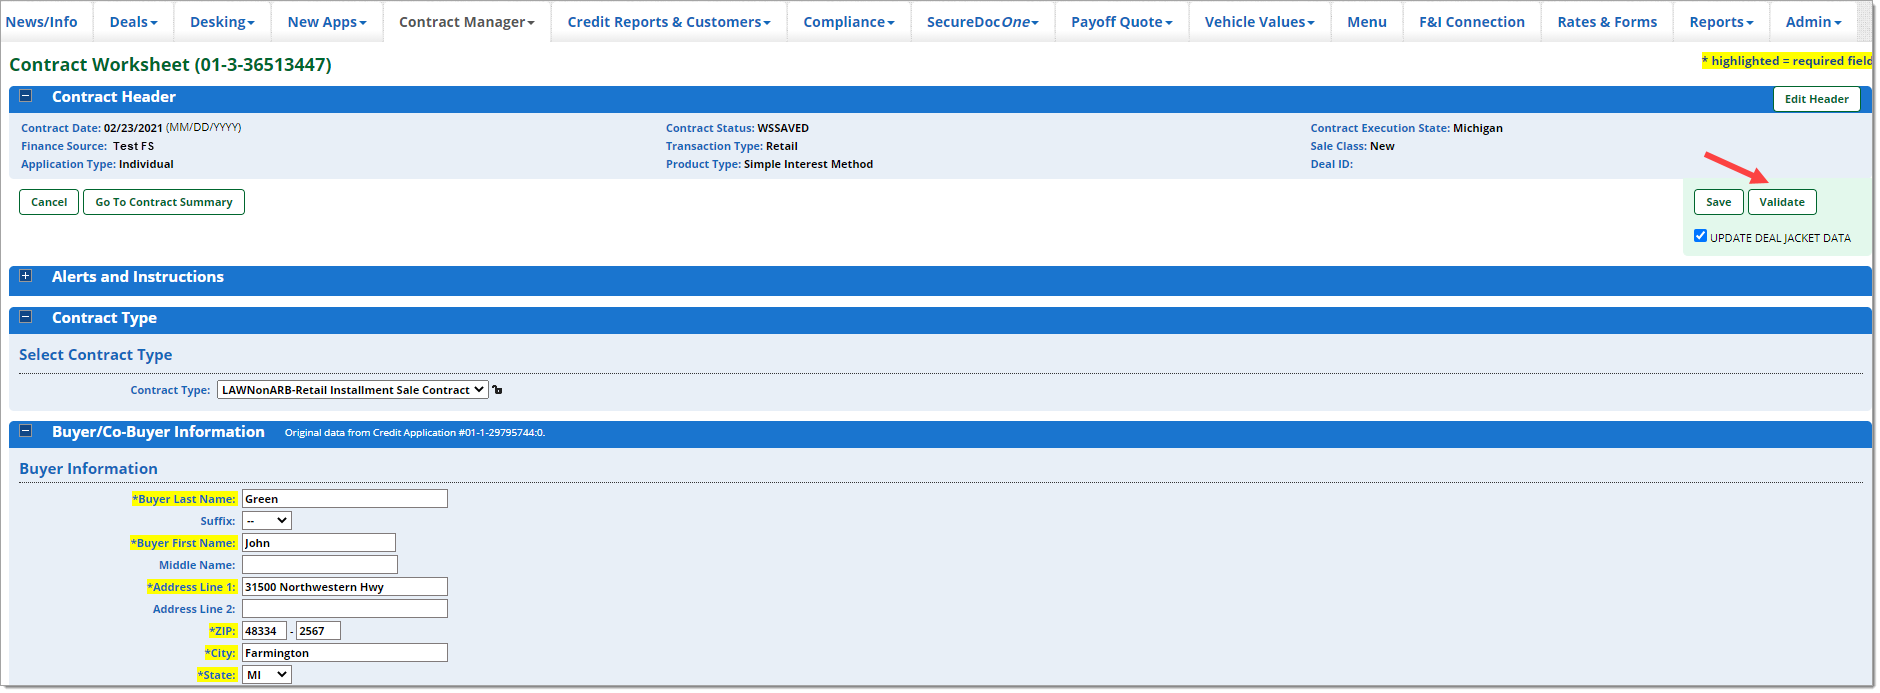Screen dimensions: 1880x693
Task: Click the ZIP extension 2567 field
Action: click(x=319, y=631)
